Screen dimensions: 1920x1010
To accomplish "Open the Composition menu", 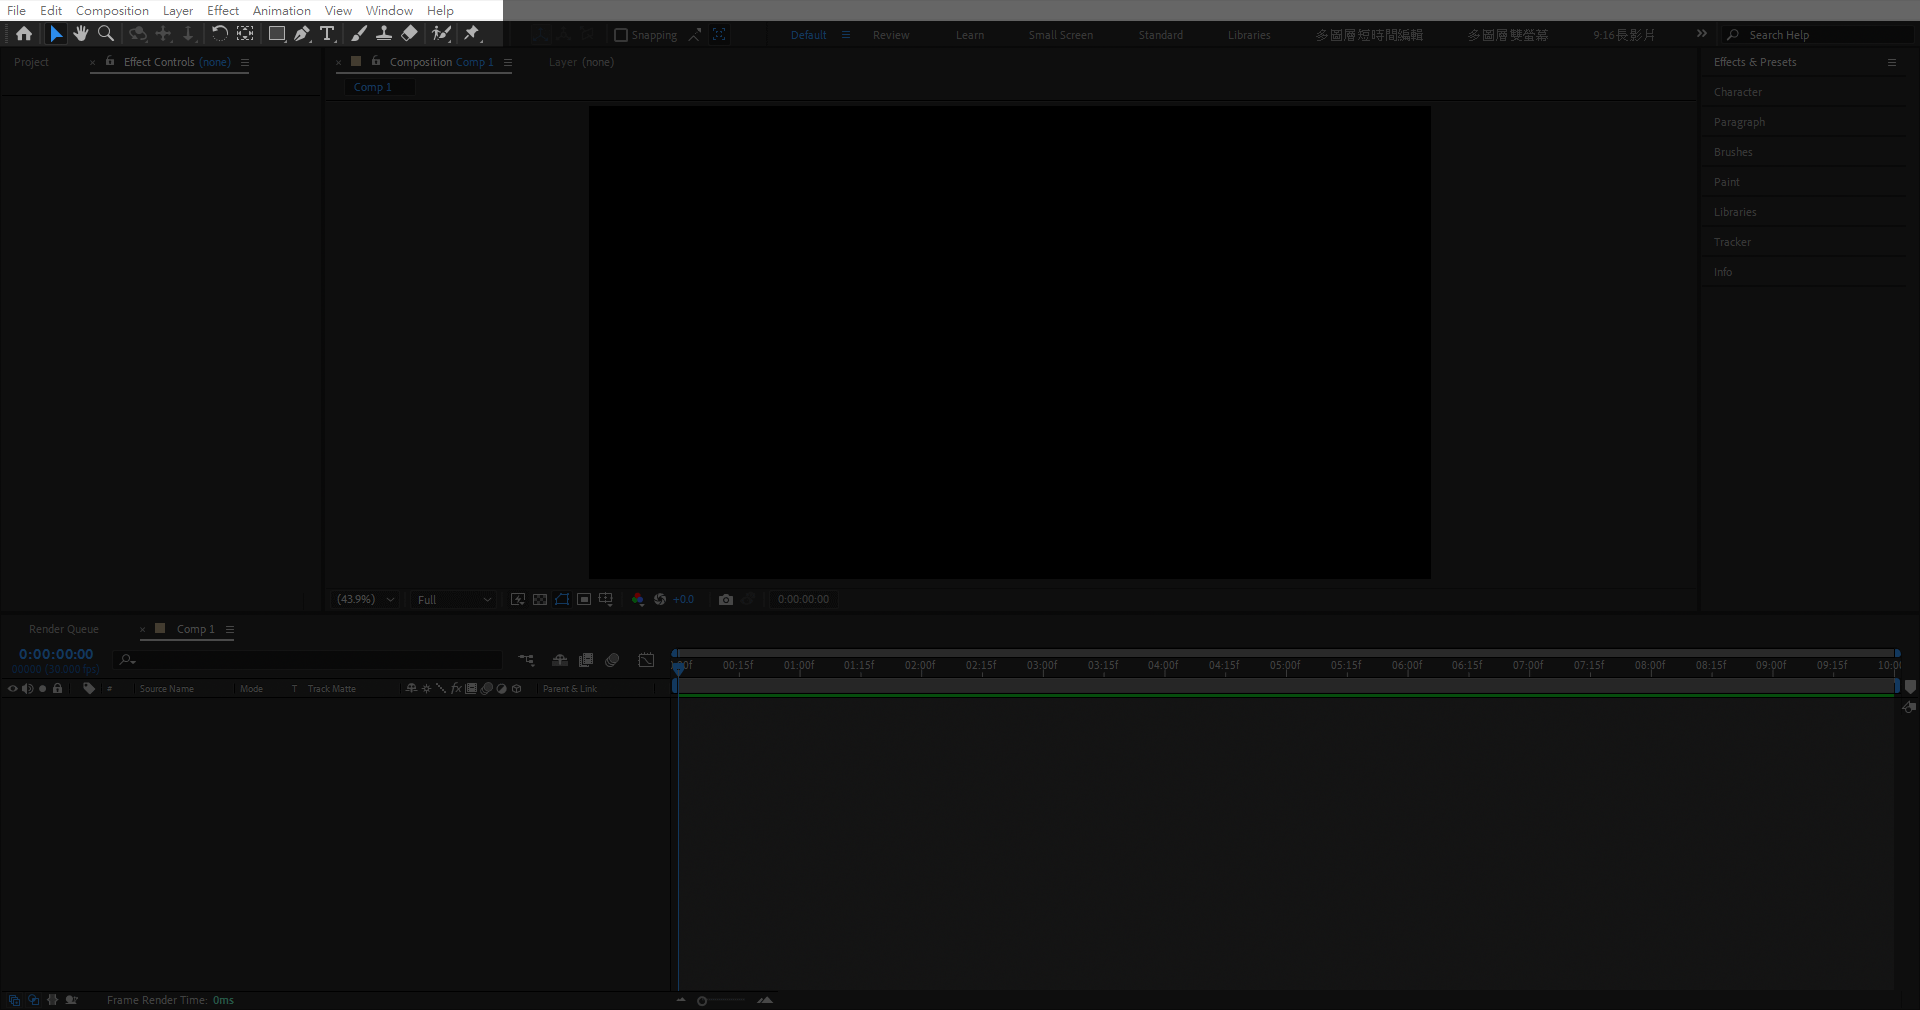I will 112,10.
